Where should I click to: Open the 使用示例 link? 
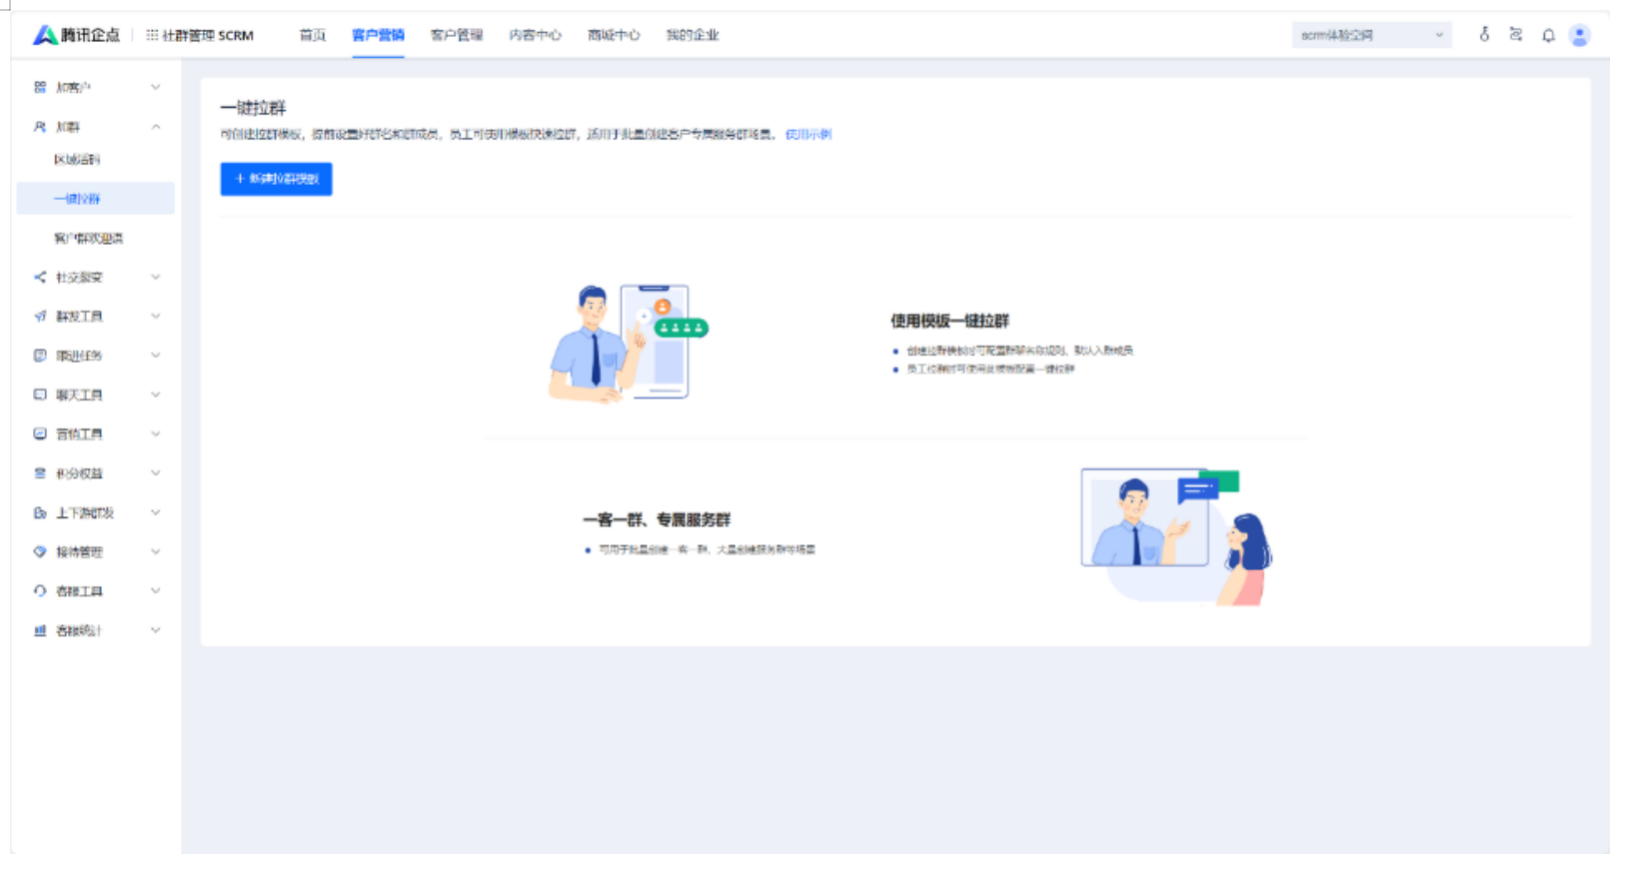pos(808,134)
